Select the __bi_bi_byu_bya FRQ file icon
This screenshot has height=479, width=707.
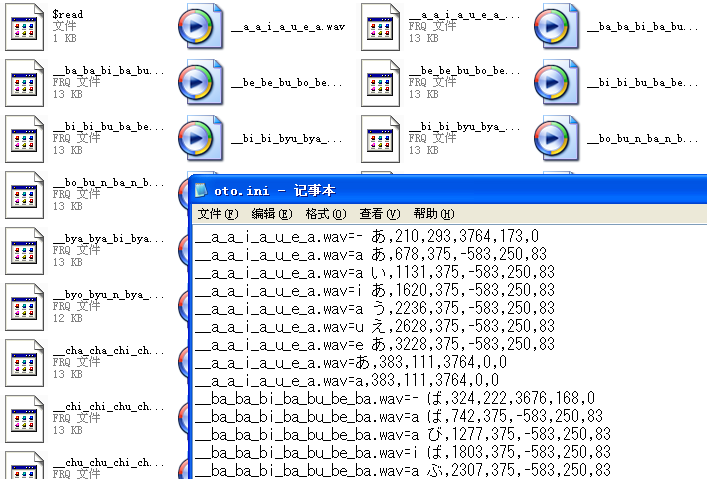click(x=380, y=139)
